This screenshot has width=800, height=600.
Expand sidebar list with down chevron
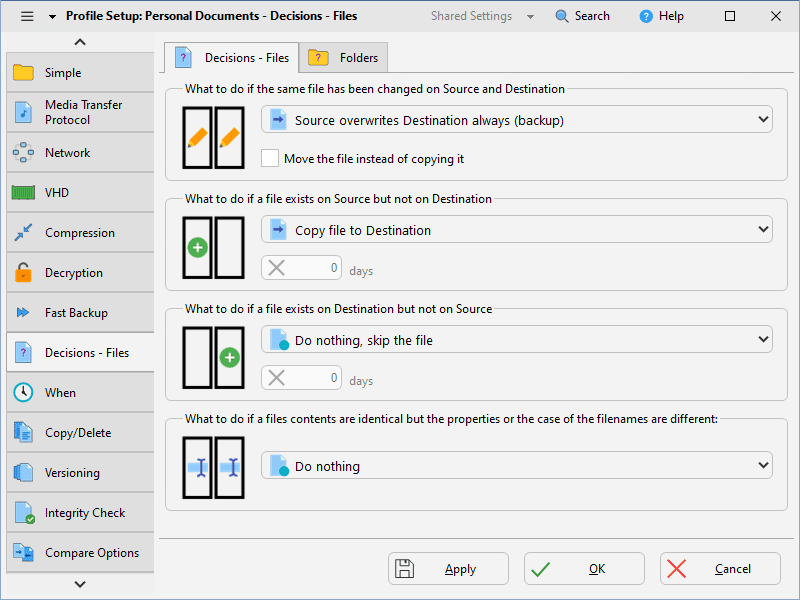pyautogui.click(x=80, y=584)
